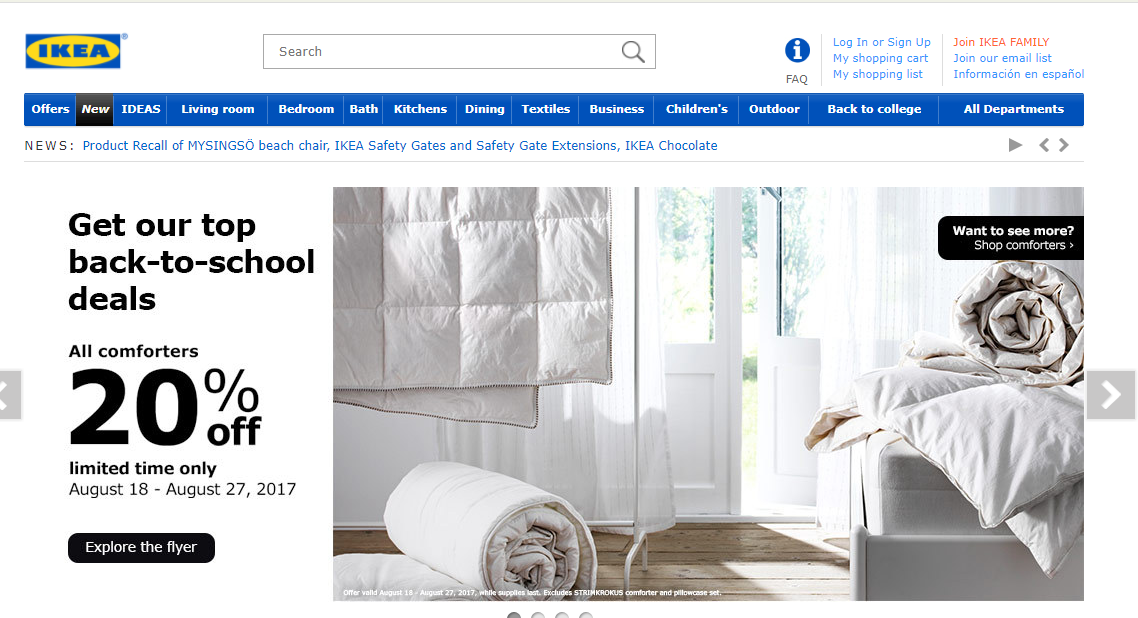Screen dimensions: 1138x618
Task: Play the news ticker triangle icon
Action: tap(1015, 144)
